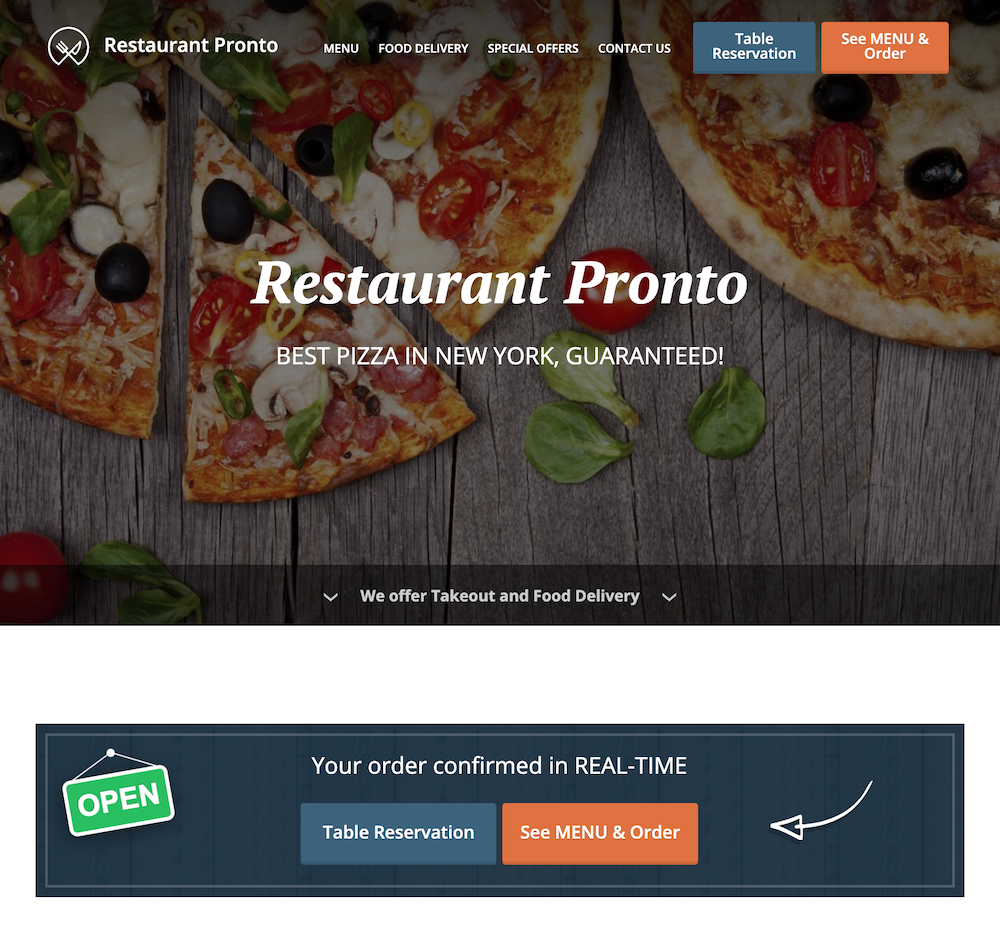Click the right chevron beside Food Delivery text
1000x929 pixels.
(x=669, y=597)
